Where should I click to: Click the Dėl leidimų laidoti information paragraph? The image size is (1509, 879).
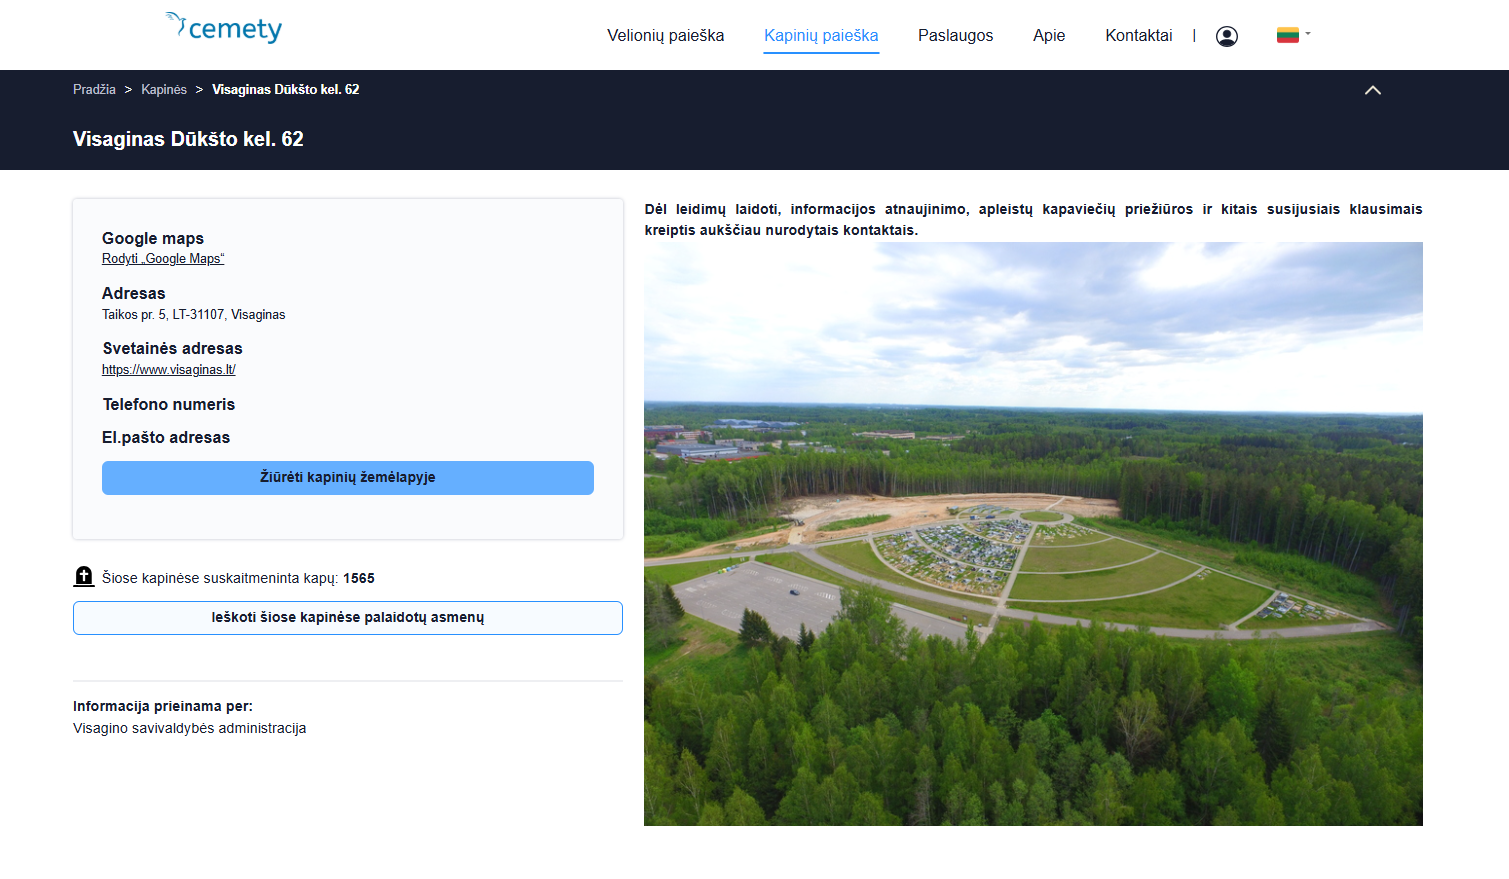coord(1033,219)
